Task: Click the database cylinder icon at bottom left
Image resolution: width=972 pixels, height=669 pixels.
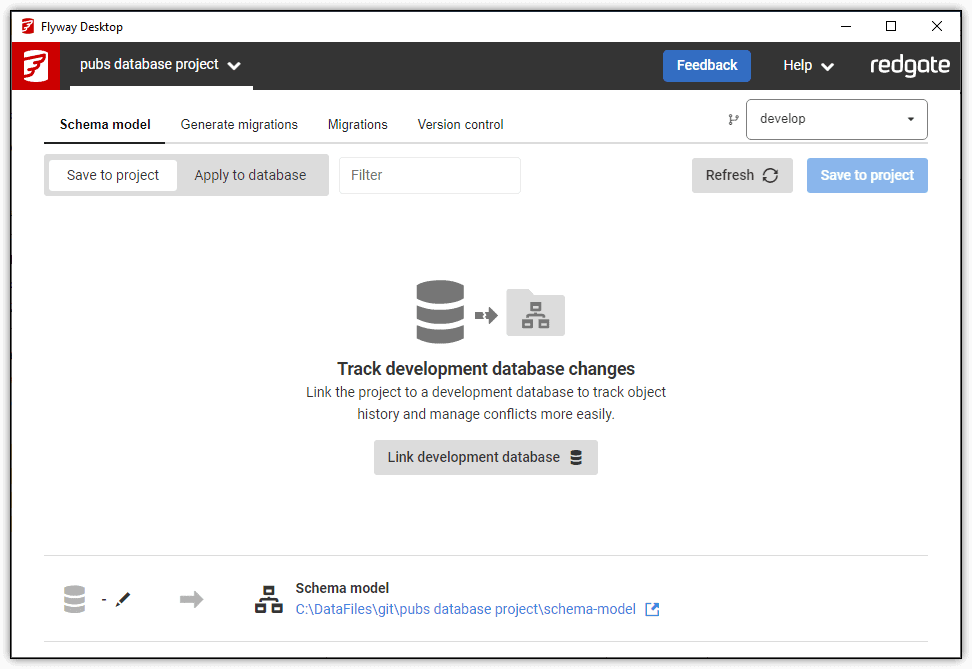Action: tap(74, 599)
